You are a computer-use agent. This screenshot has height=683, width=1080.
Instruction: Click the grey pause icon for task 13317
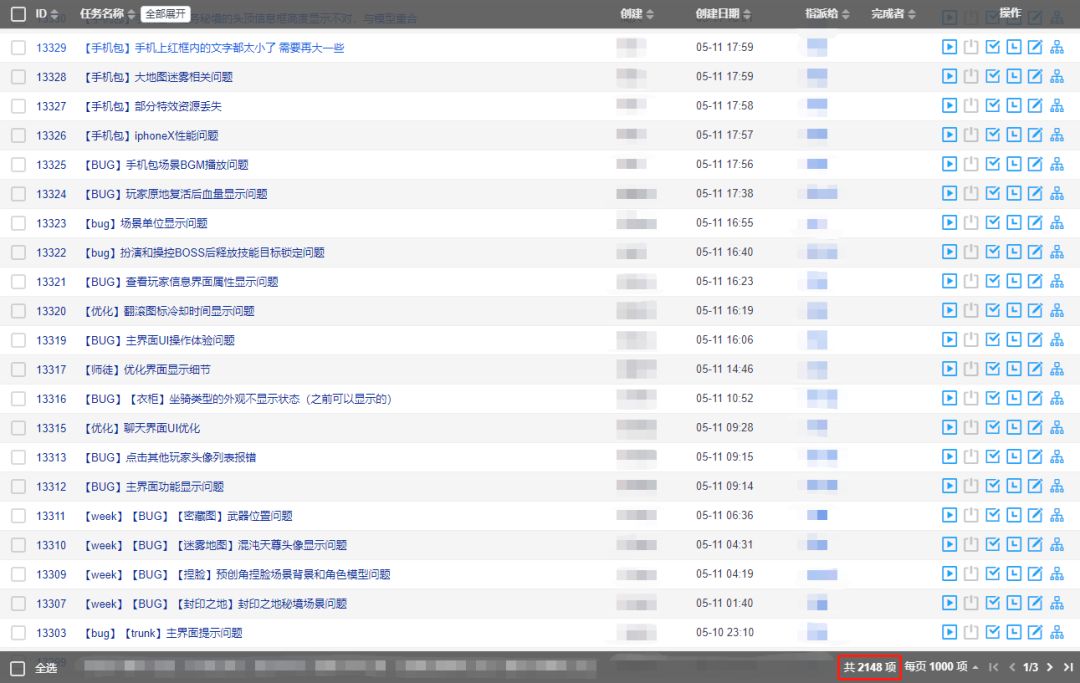(971, 369)
